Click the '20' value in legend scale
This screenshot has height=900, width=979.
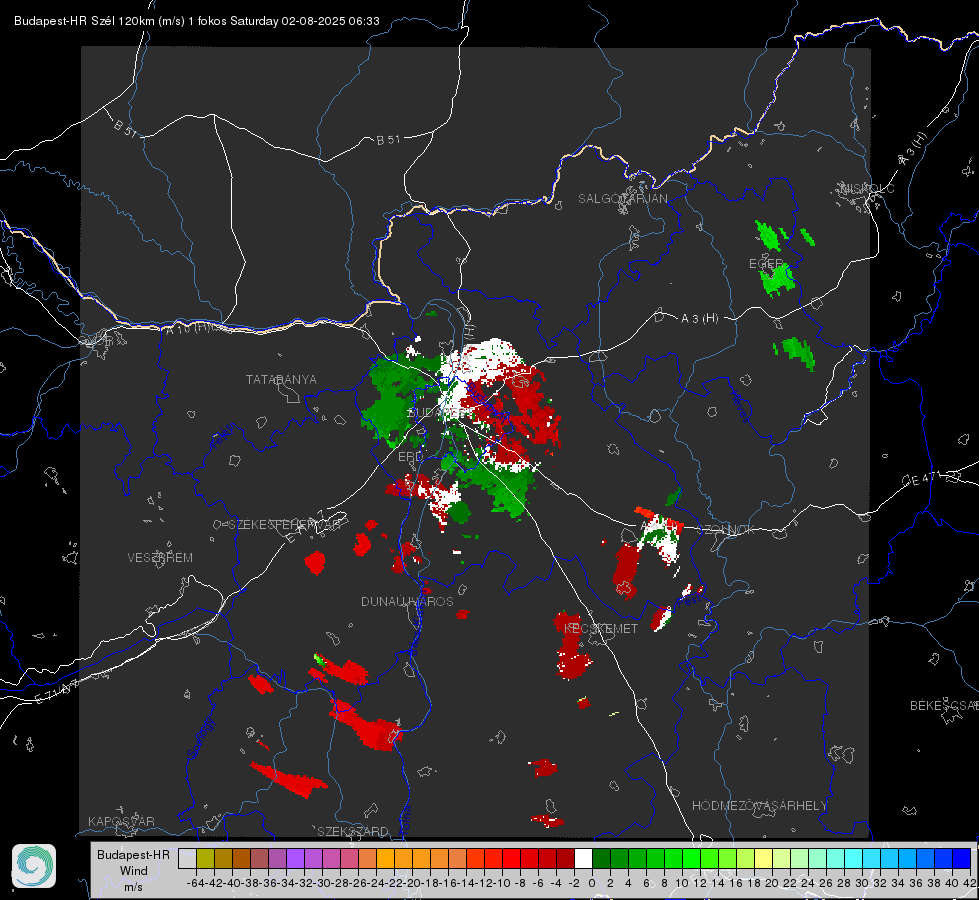[771, 883]
